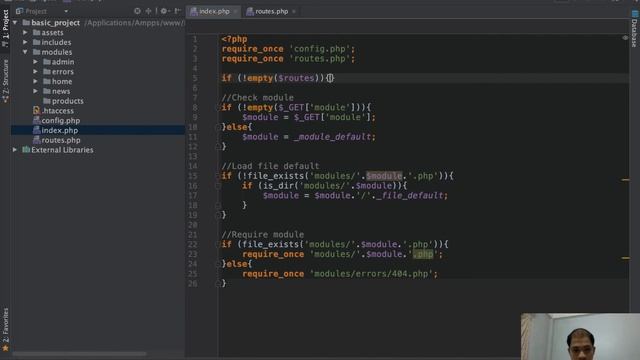Click the //Check module comment
The width and height of the screenshot is (640, 360).
pos(257,98)
